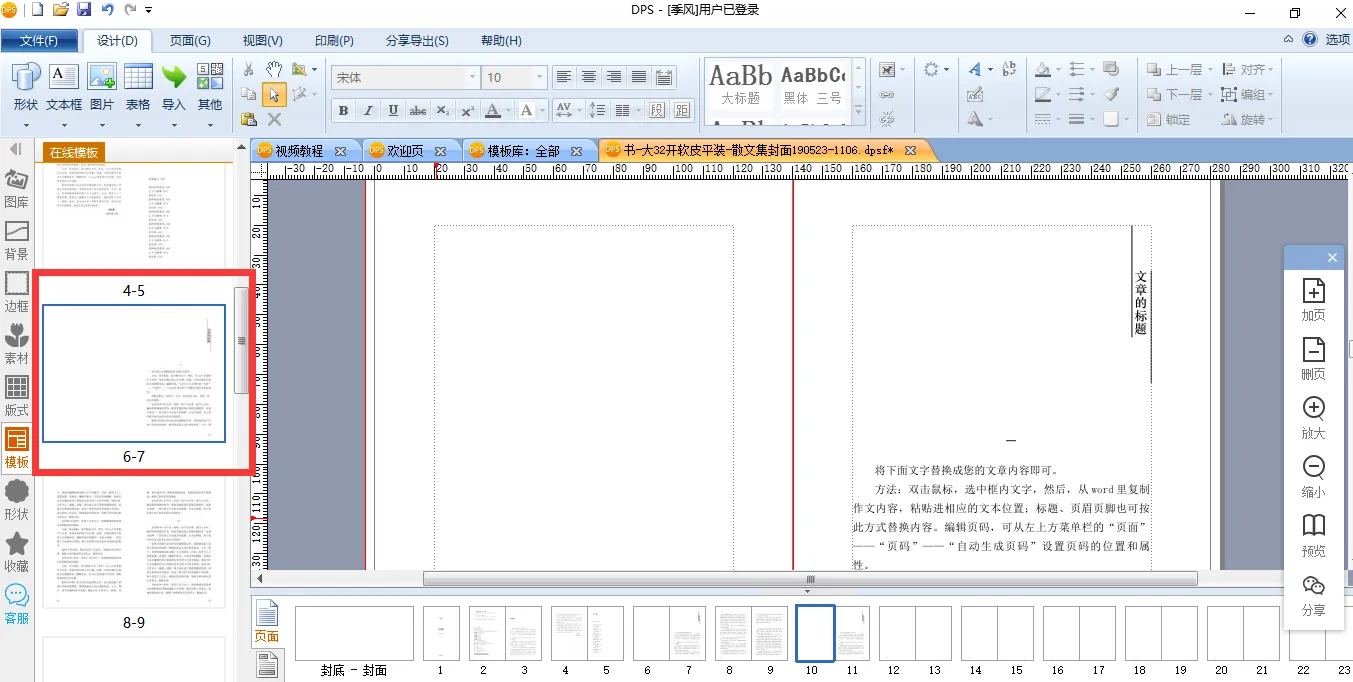Switch to the 视频教程 document tab
Image resolution: width=1353 pixels, height=682 pixels.
click(x=299, y=151)
